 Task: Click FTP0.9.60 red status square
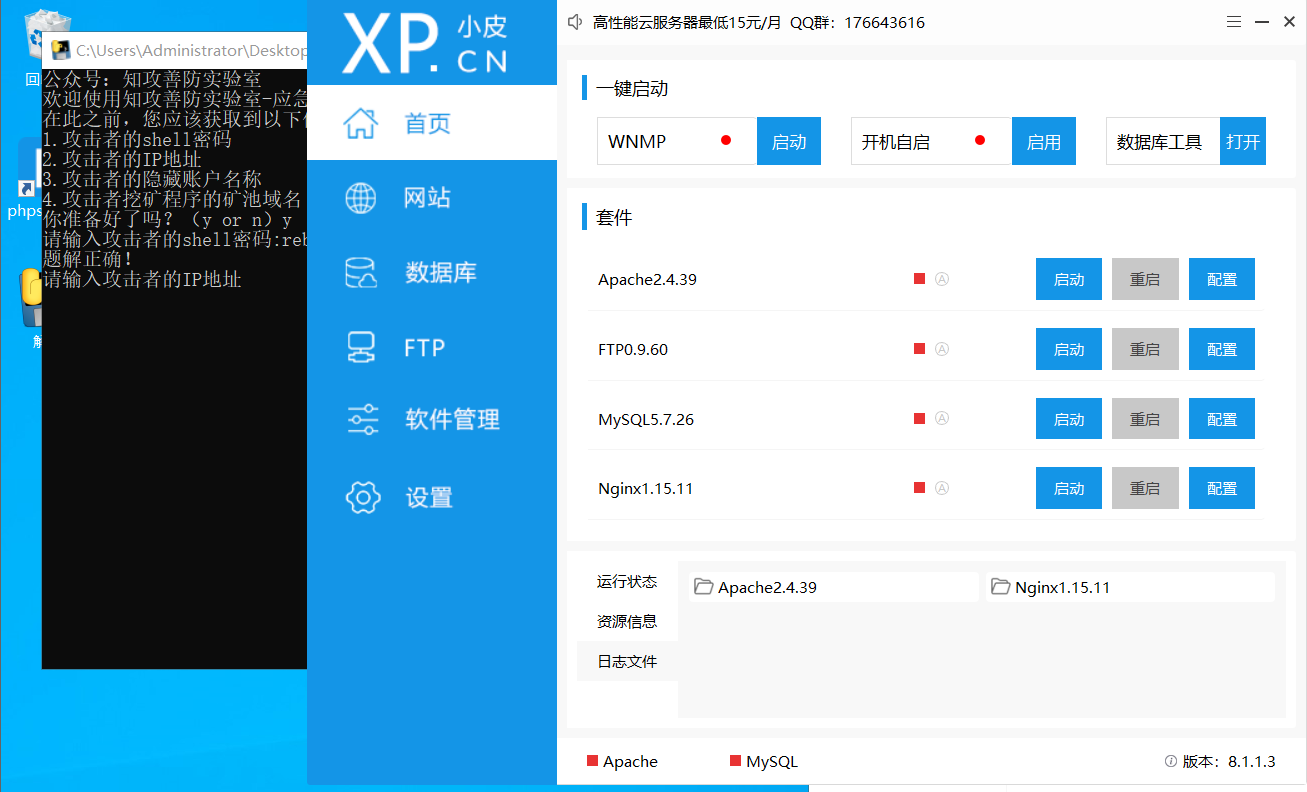919,349
